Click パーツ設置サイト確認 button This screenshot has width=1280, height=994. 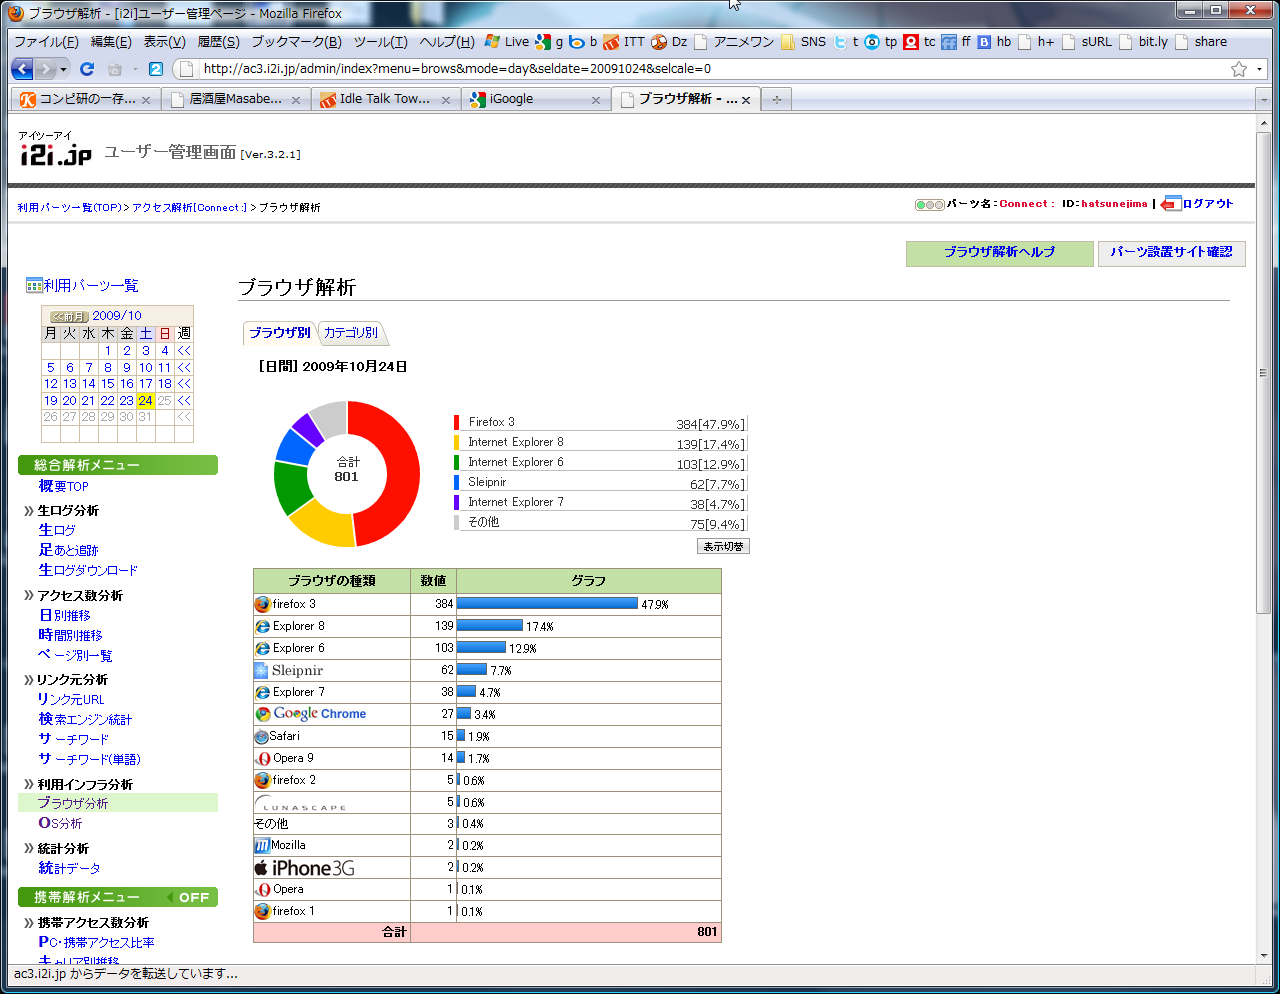1171,253
